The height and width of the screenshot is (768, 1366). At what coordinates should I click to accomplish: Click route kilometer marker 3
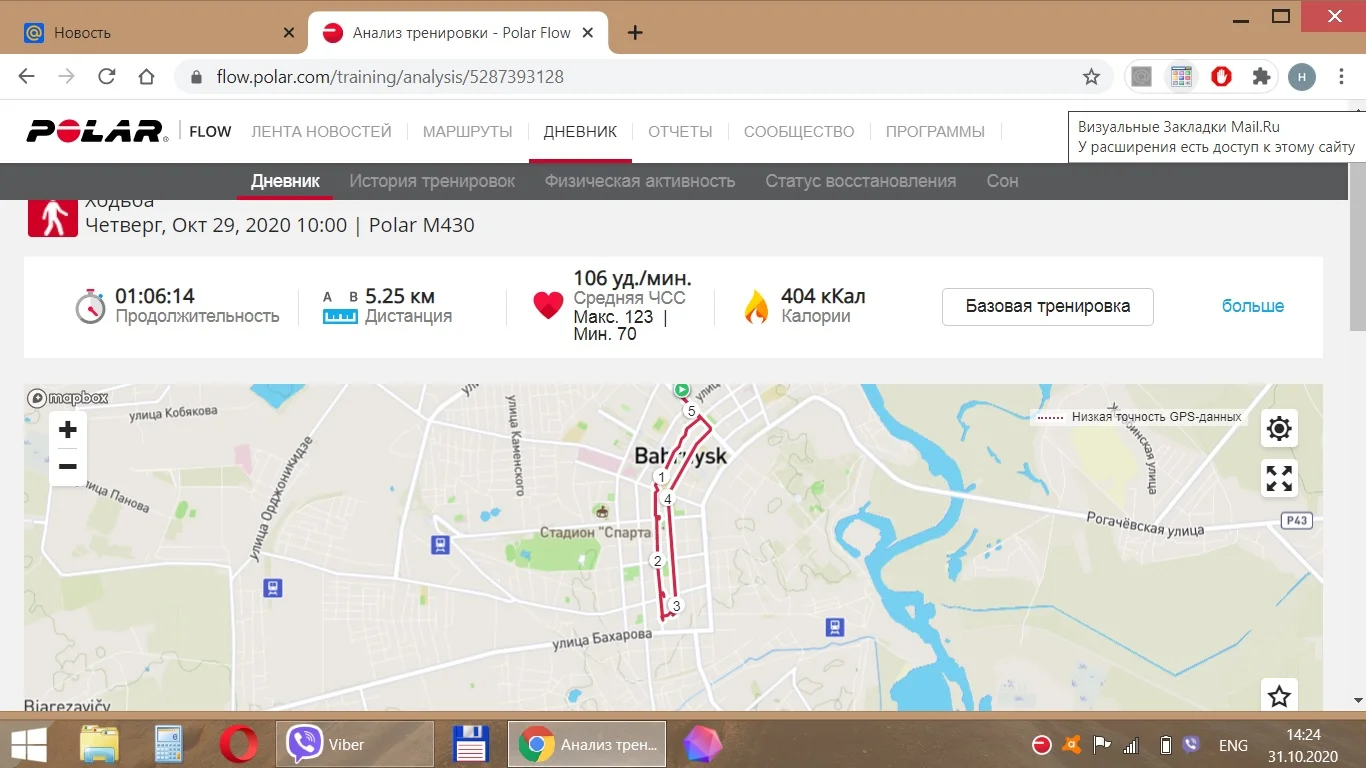[x=676, y=606]
